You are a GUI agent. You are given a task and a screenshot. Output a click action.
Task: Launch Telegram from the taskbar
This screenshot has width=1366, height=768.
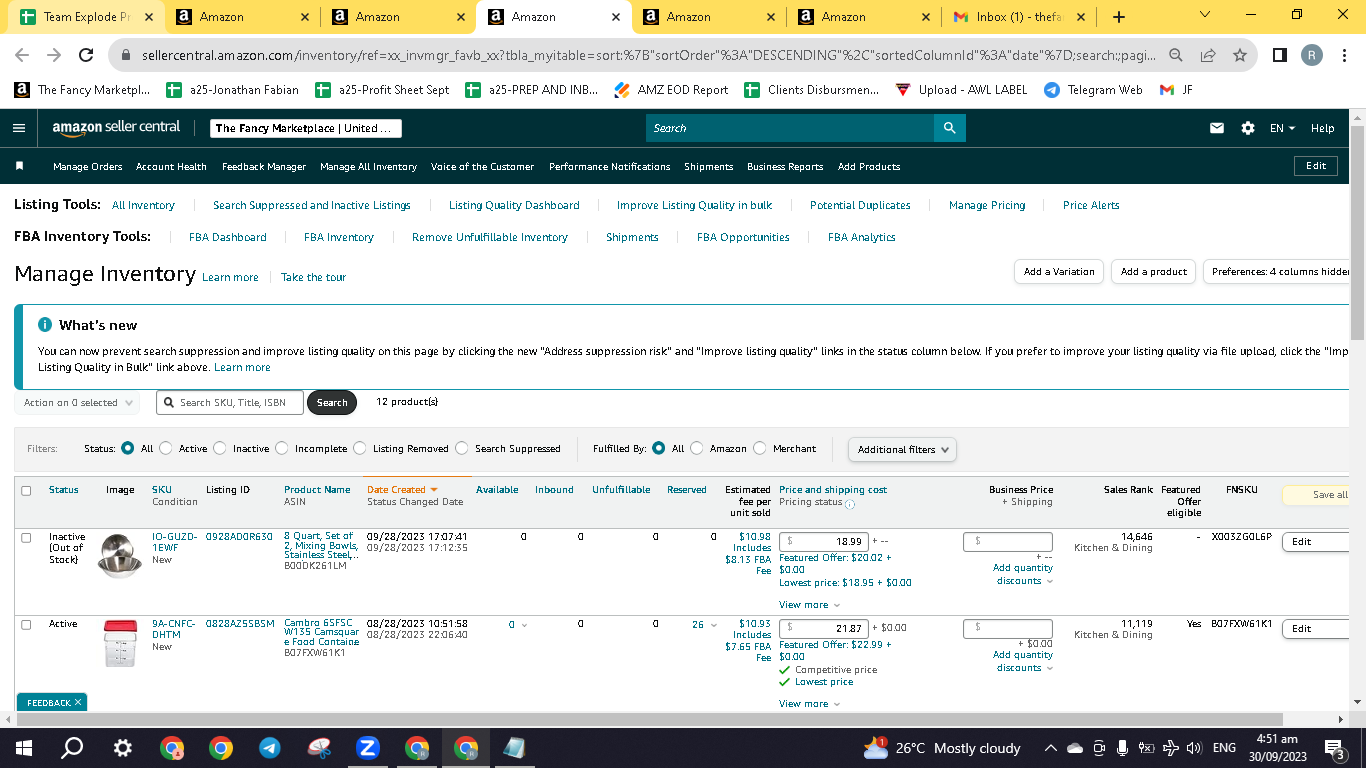(270, 748)
